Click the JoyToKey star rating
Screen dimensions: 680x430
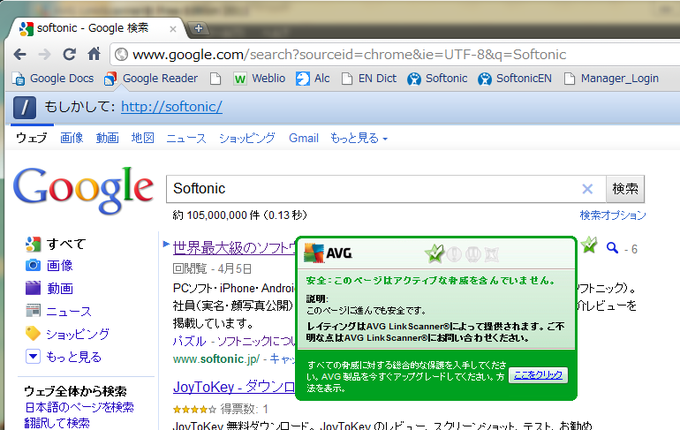tap(194, 409)
